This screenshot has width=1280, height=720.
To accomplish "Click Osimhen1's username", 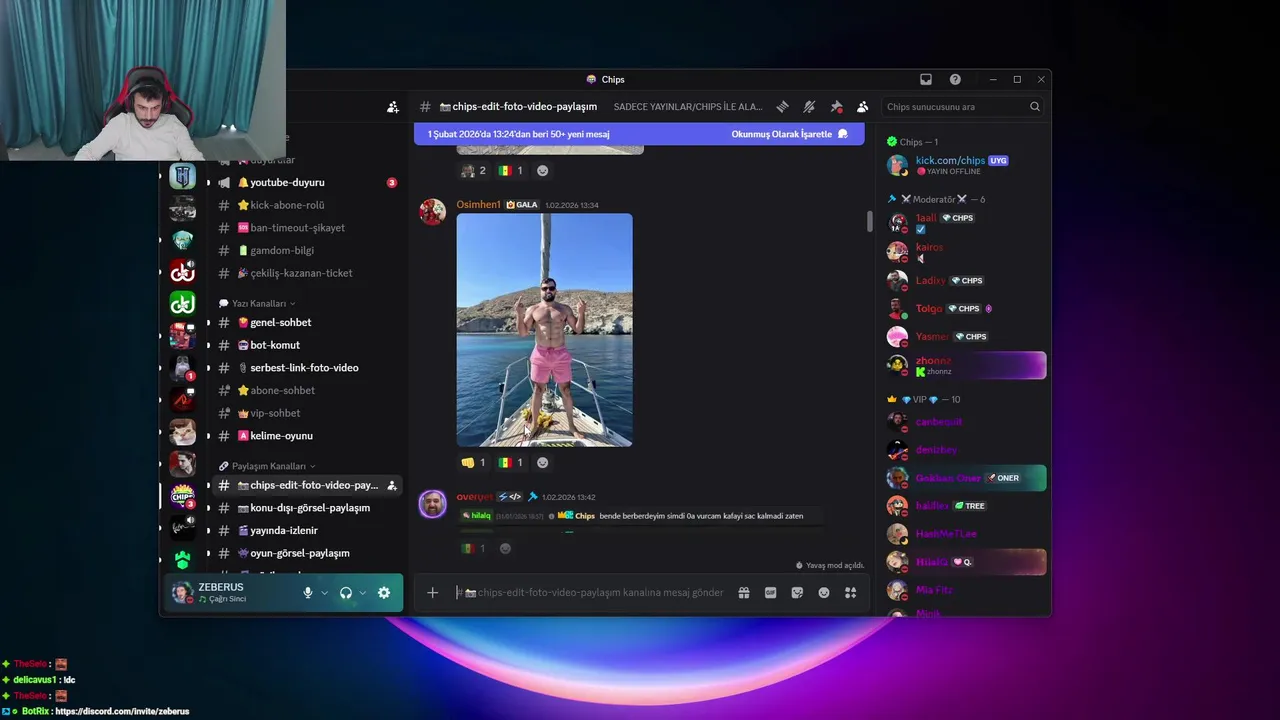I will (478, 205).
